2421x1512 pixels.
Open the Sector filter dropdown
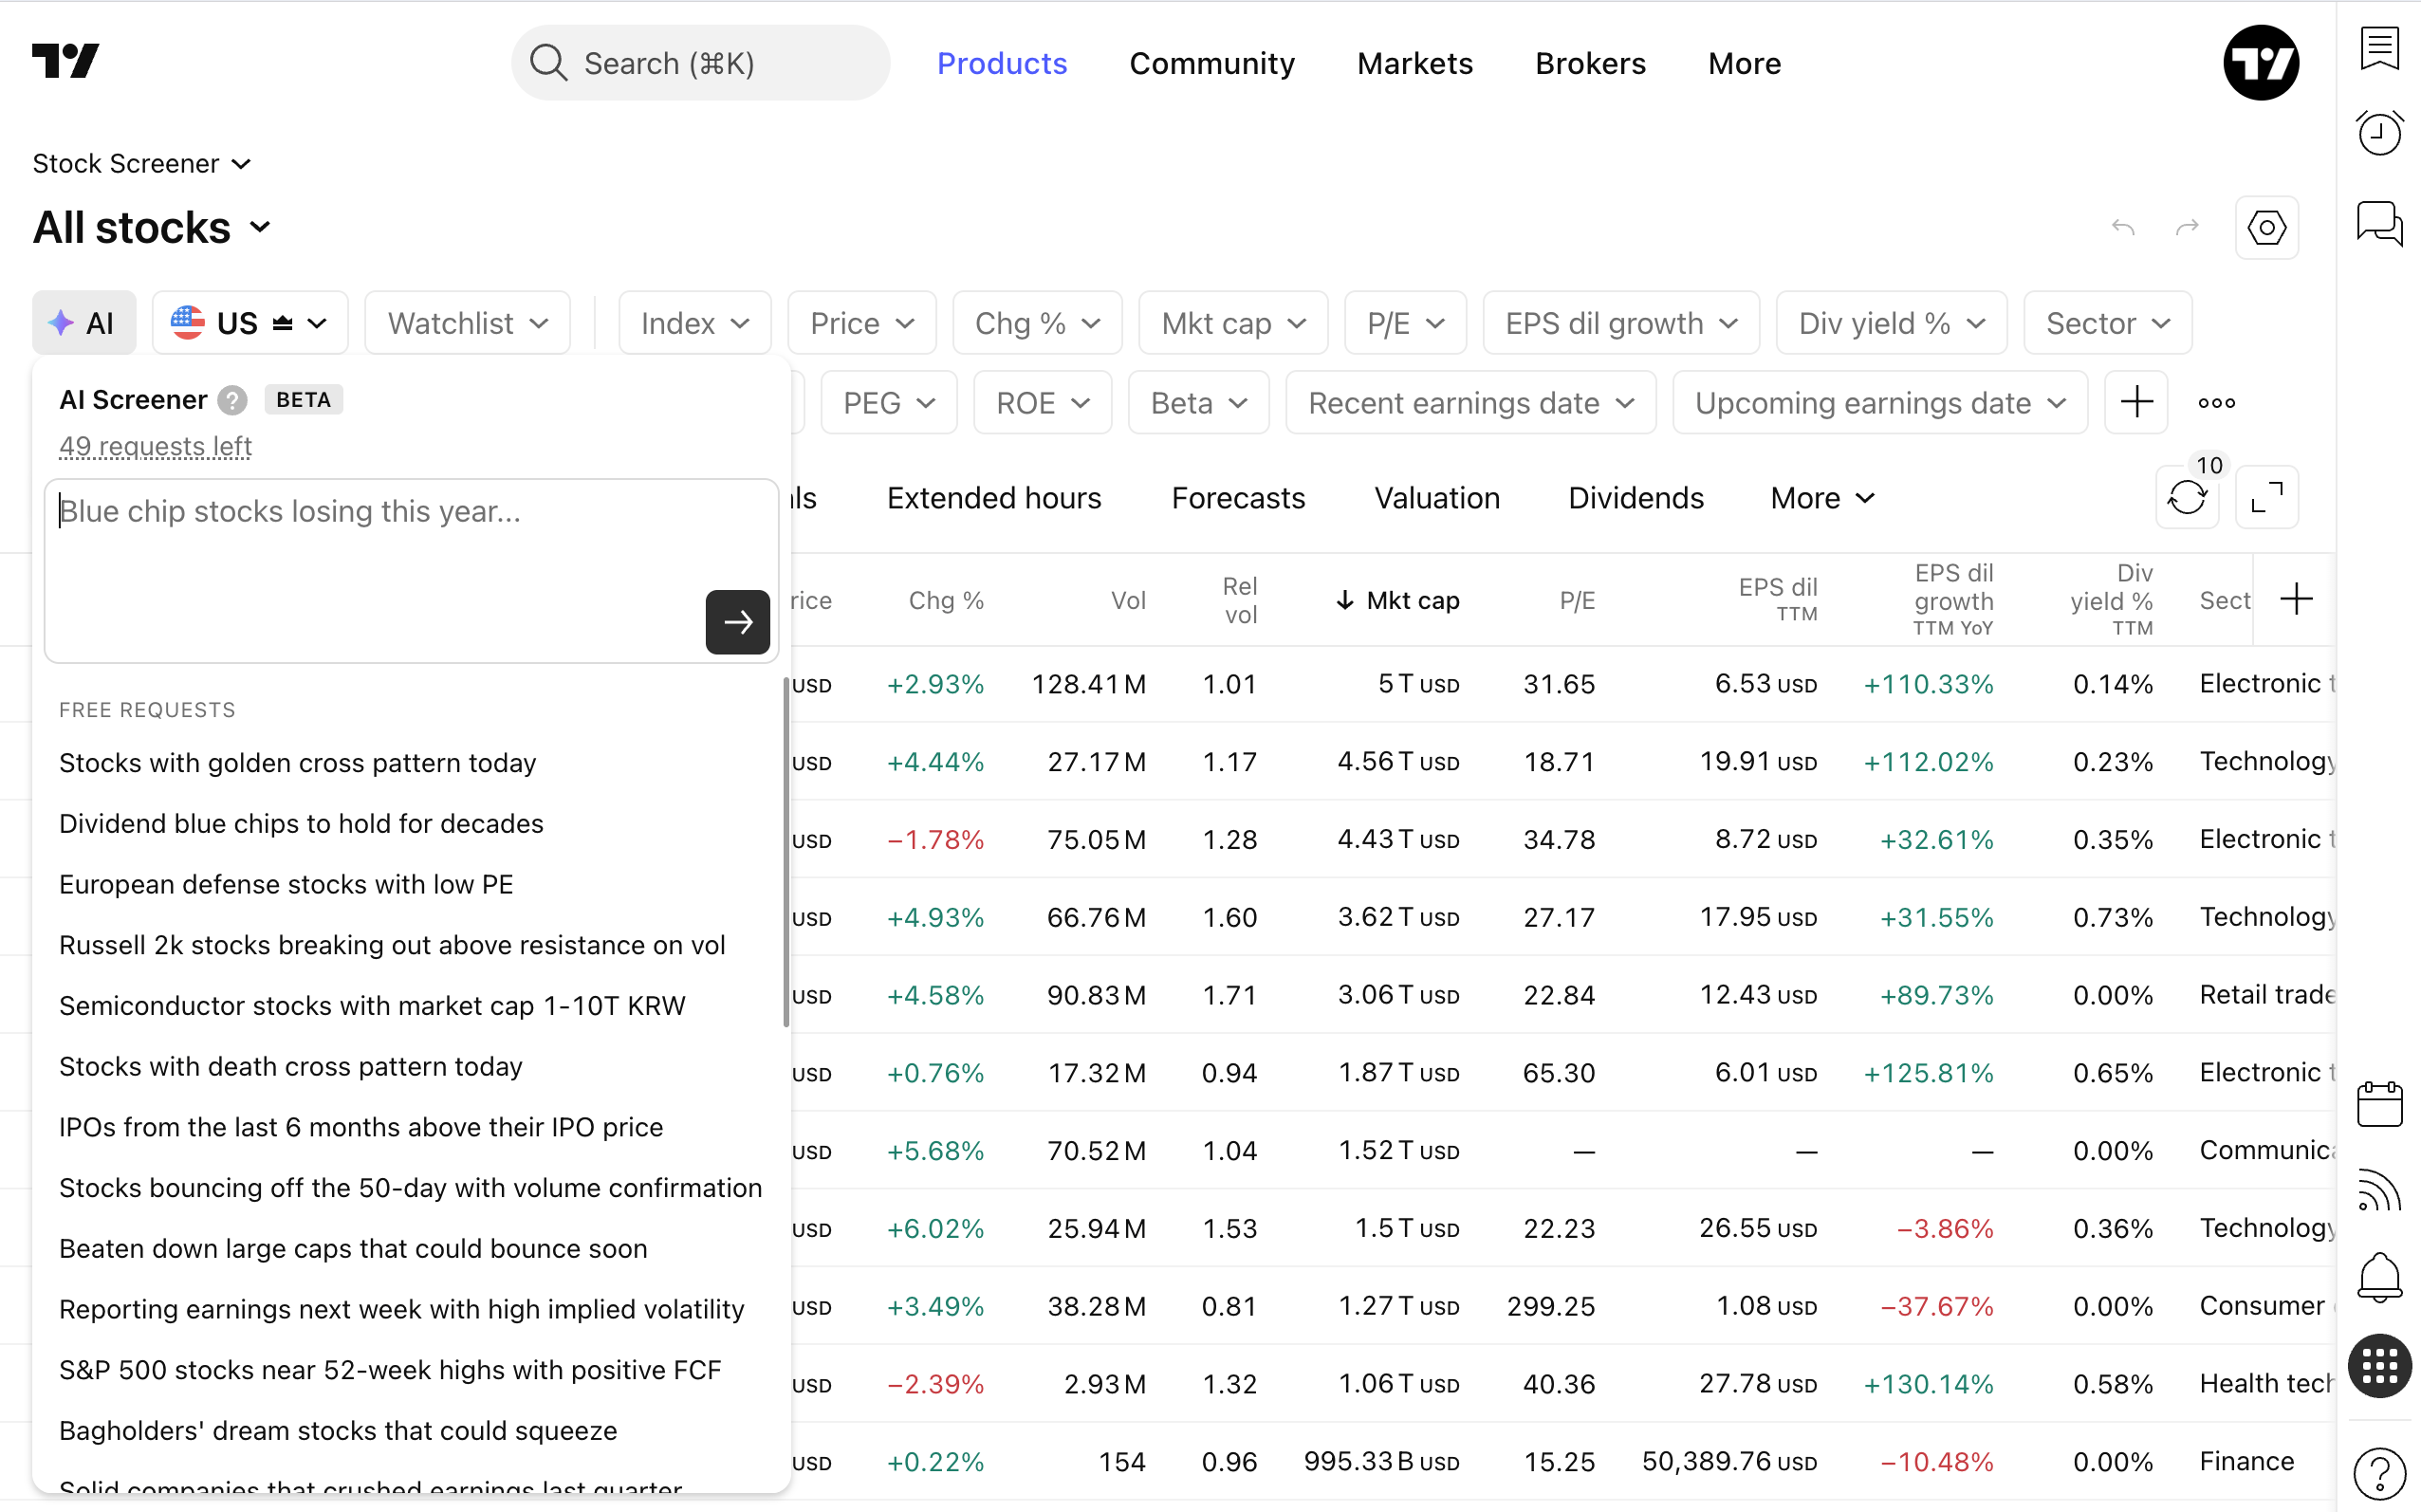point(2107,323)
